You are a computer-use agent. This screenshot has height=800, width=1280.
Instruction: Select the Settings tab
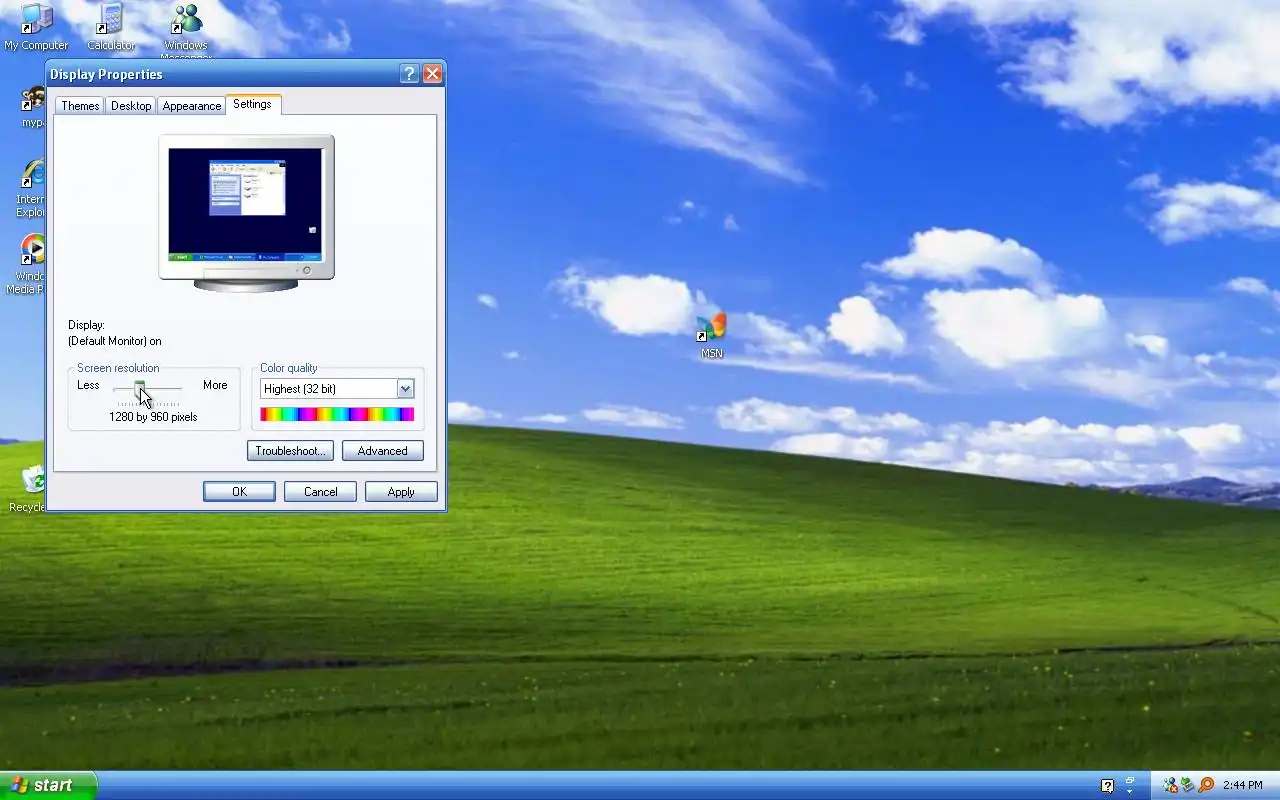pyautogui.click(x=252, y=104)
